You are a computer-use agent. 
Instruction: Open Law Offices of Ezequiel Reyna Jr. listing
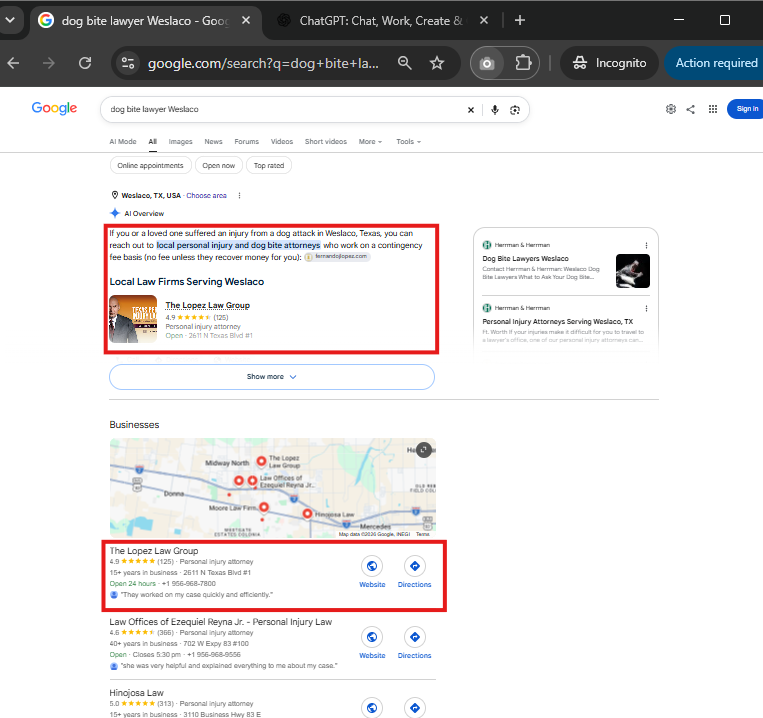pyautogui.click(x=220, y=622)
